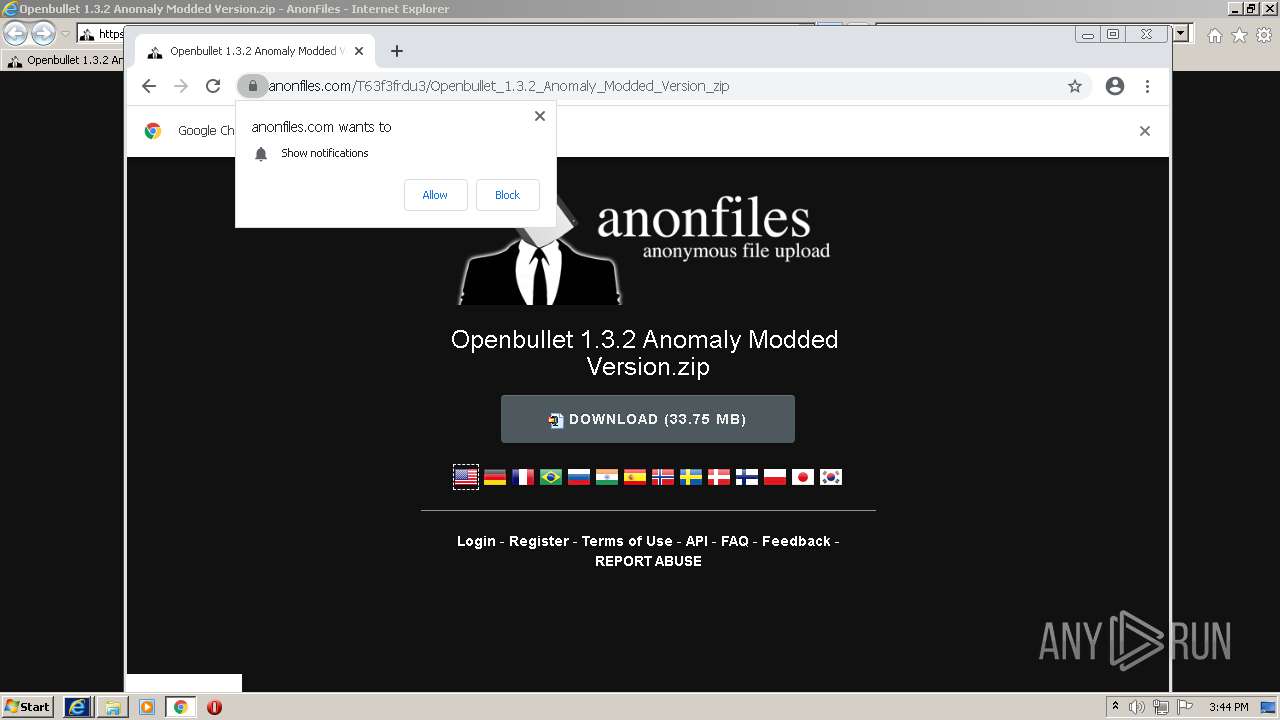The image size is (1280, 720).
Task: Switch language with the German flag
Action: (494, 477)
